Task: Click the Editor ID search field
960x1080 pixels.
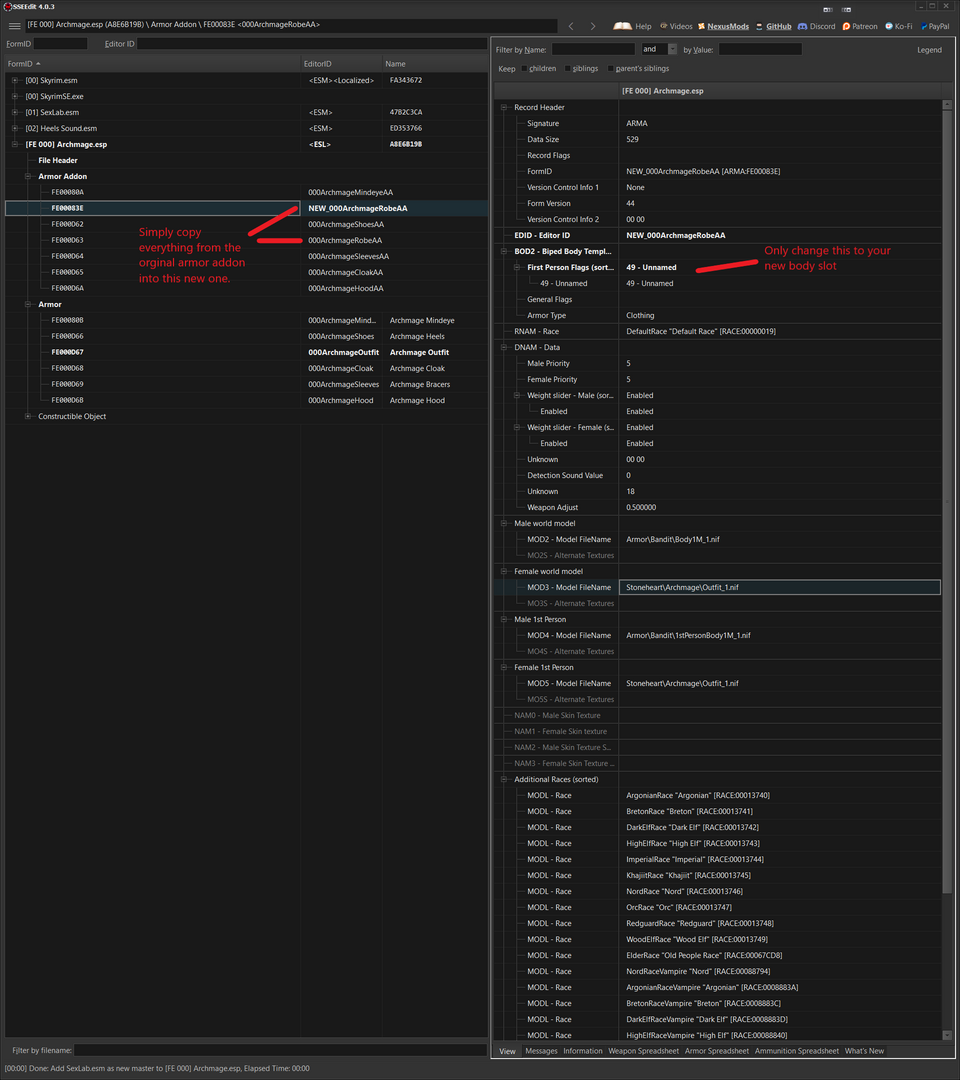Action: coord(312,43)
